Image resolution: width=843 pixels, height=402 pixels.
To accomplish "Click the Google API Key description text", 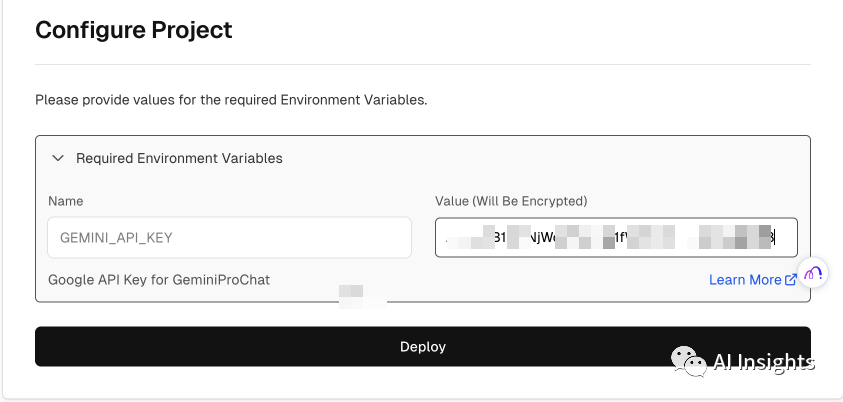I will click(159, 280).
